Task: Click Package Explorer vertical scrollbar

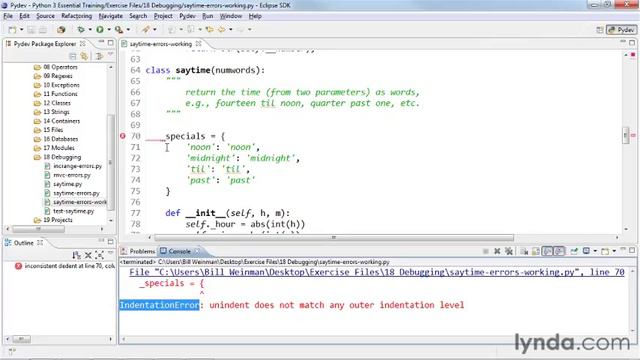Action: (x=111, y=161)
